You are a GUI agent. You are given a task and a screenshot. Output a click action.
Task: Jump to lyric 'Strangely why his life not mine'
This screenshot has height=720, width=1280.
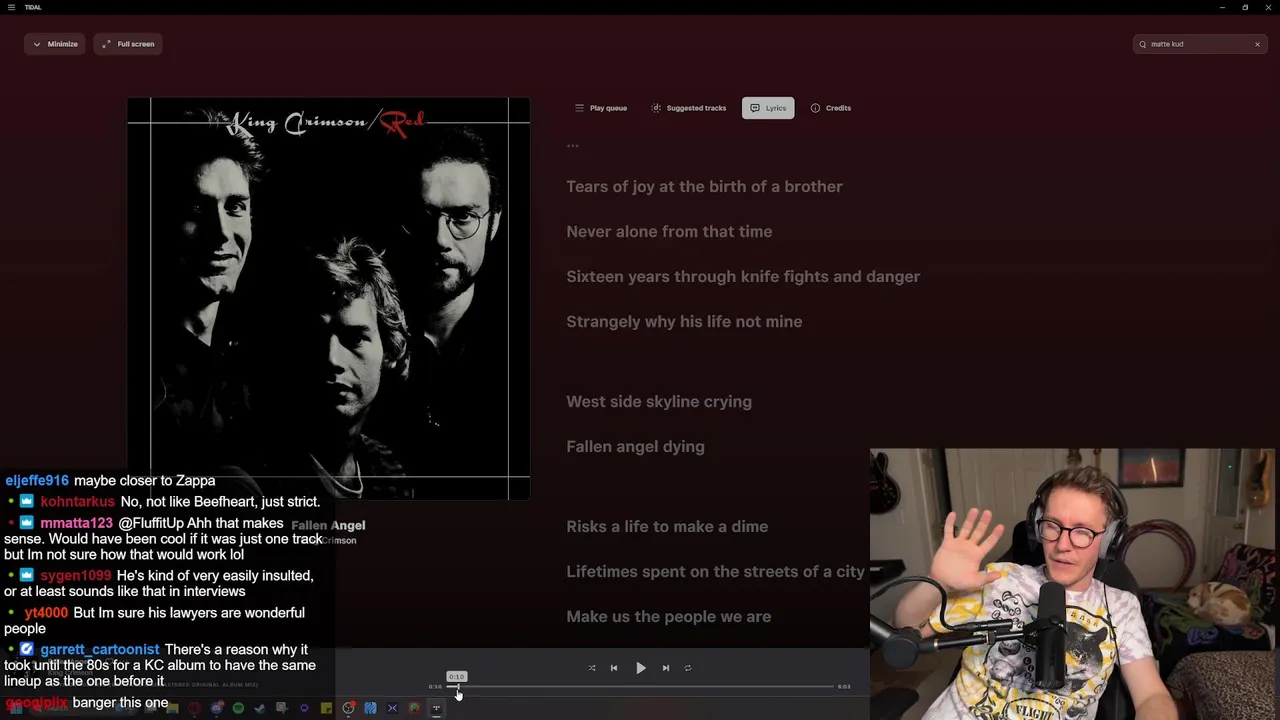click(x=684, y=321)
